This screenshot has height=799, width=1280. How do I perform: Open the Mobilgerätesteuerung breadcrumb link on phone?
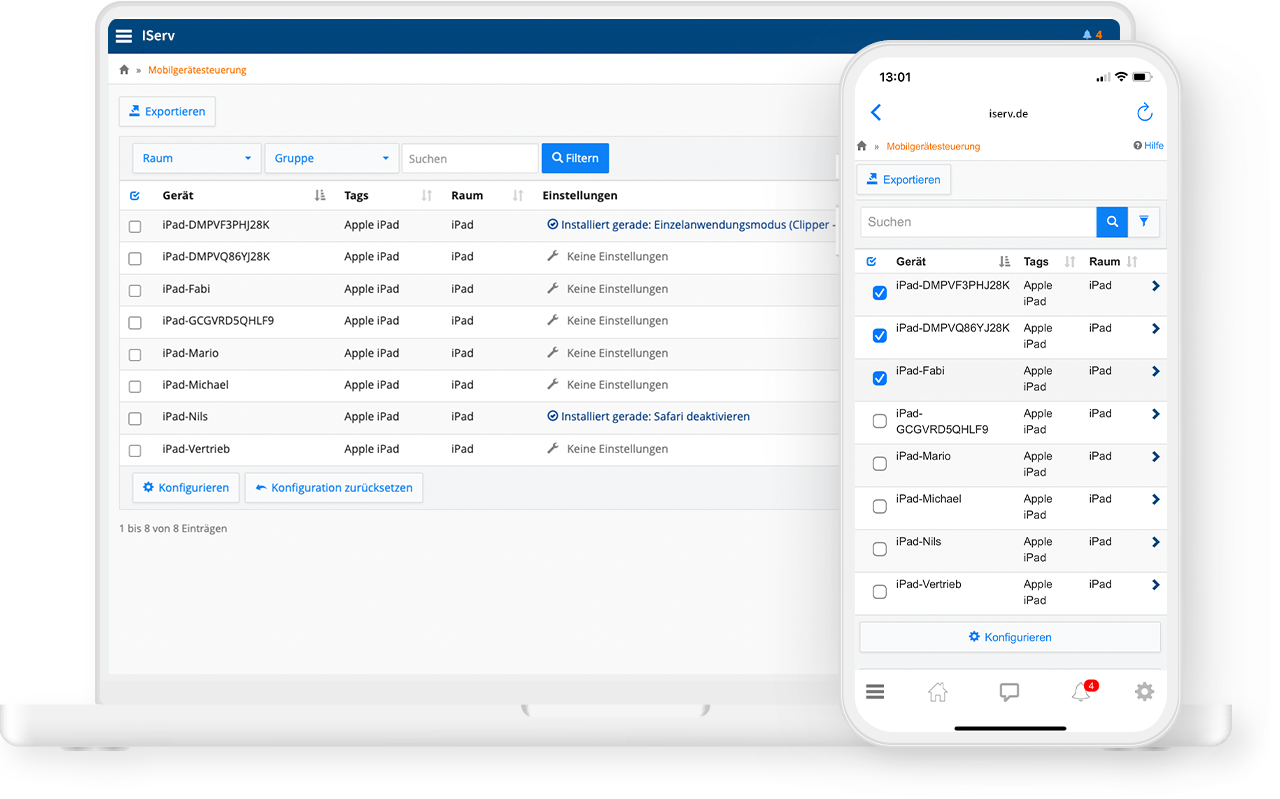[x=933, y=146]
